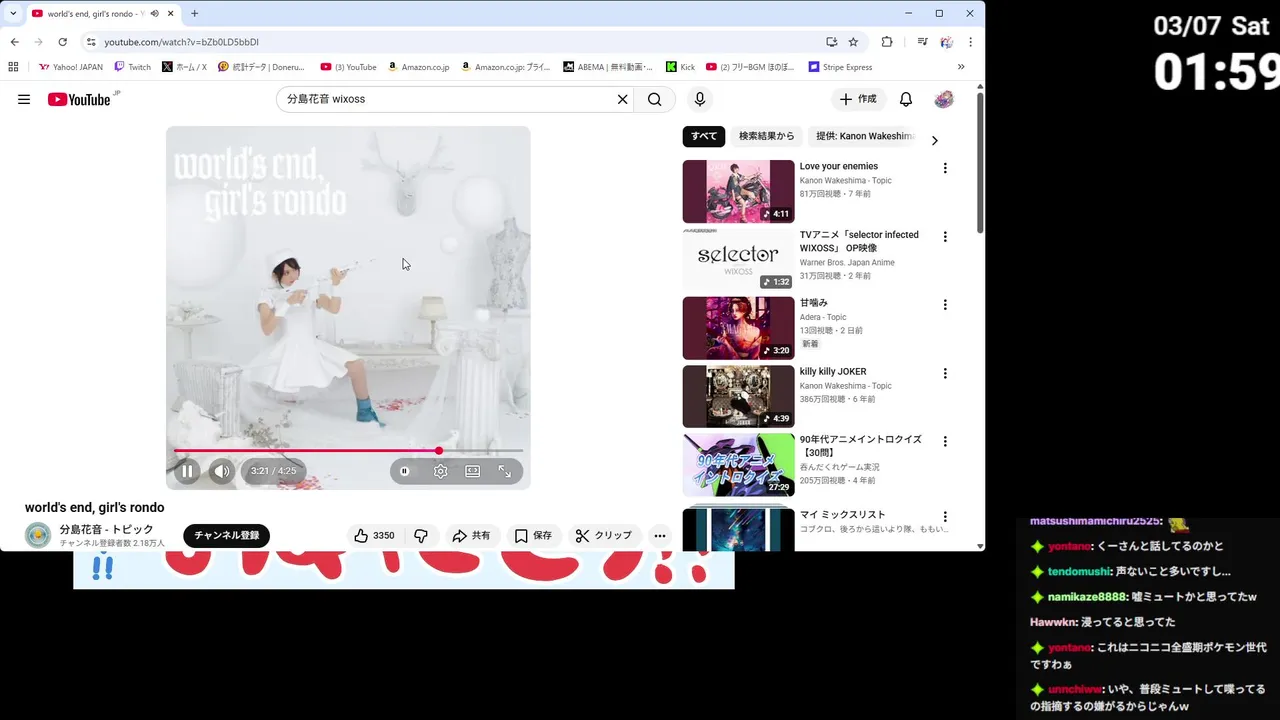Viewport: 1280px width, 720px height.
Task: Open the 分島花音 - トピック channel link
Action: 106,529
